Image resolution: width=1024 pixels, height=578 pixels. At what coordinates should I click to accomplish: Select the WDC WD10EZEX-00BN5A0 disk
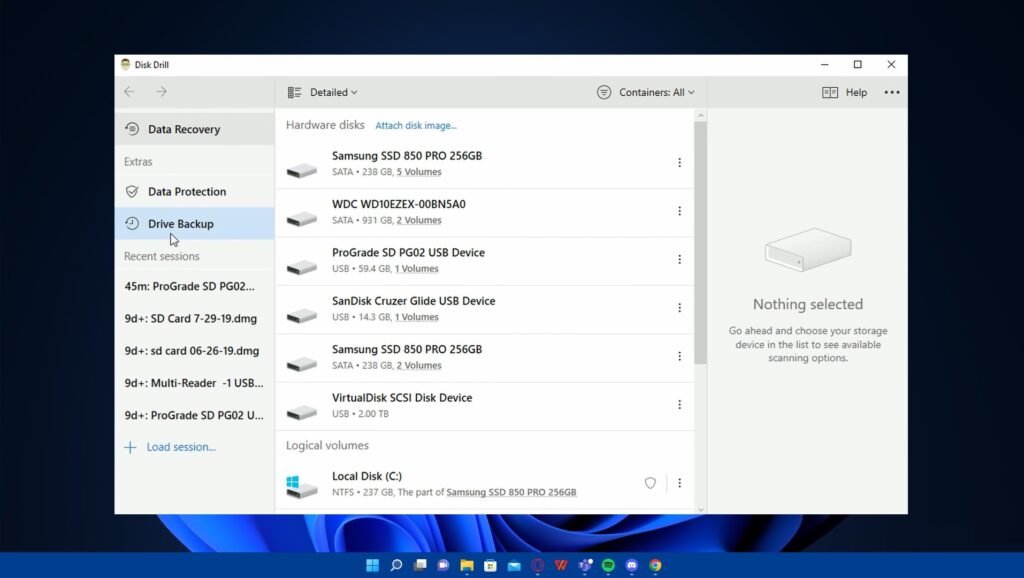(485, 212)
